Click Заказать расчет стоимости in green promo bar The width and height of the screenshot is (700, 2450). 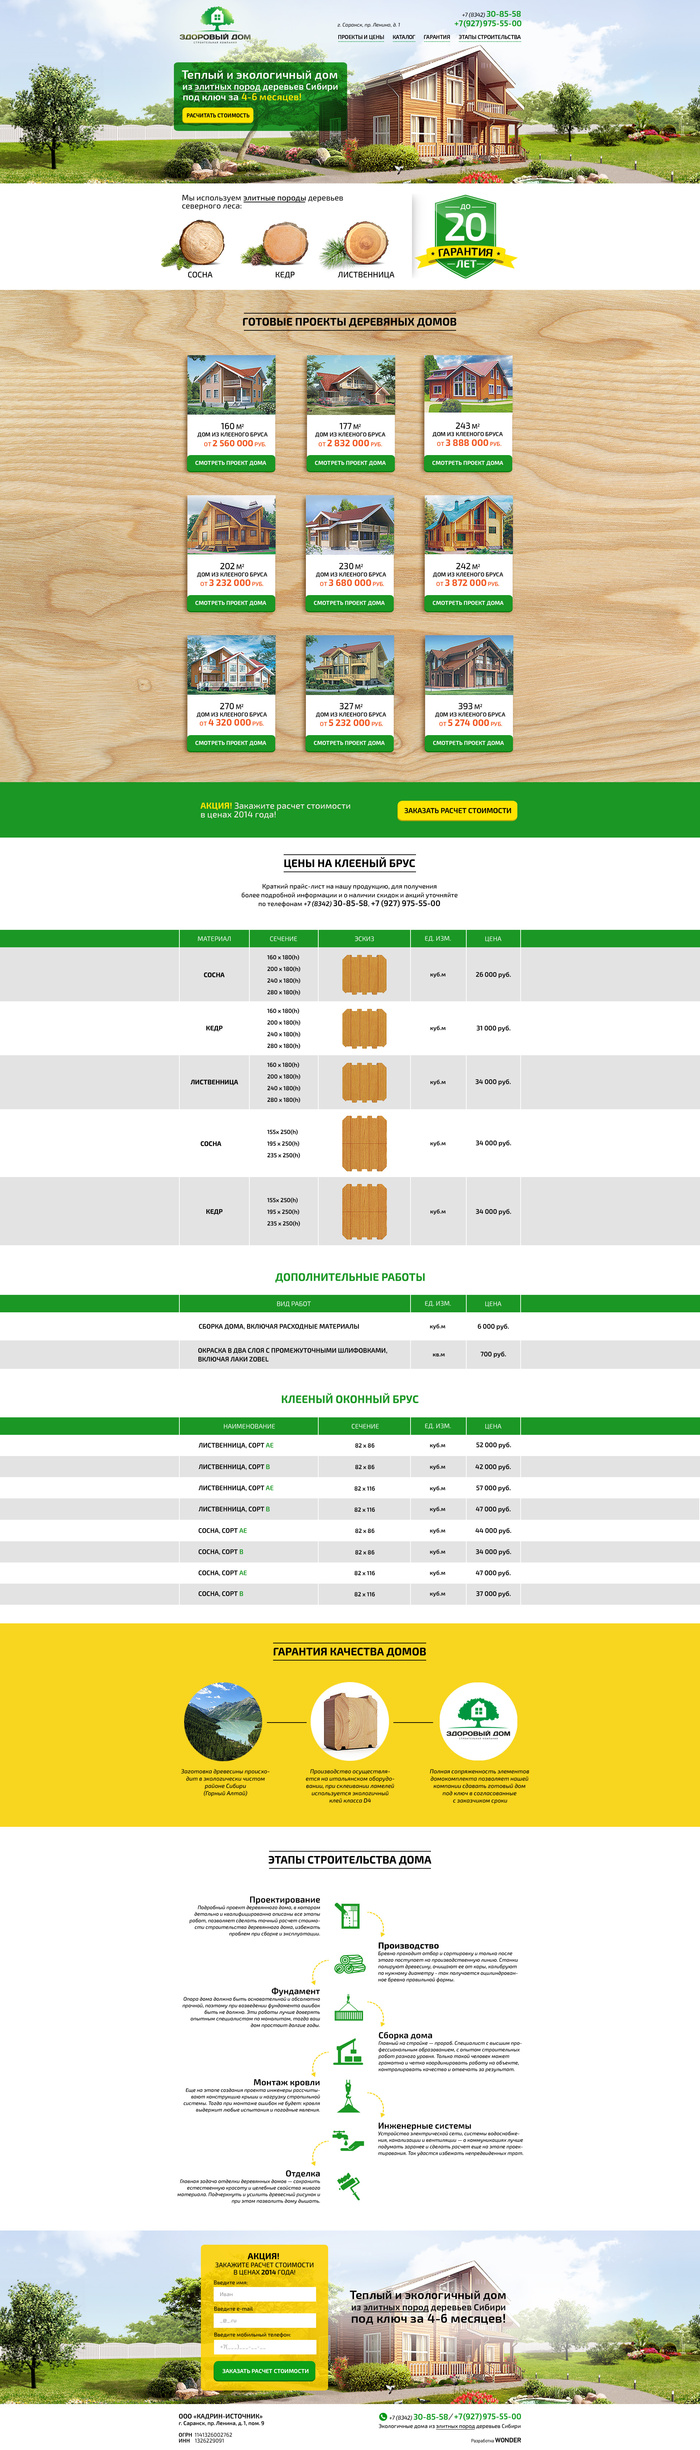coord(457,810)
